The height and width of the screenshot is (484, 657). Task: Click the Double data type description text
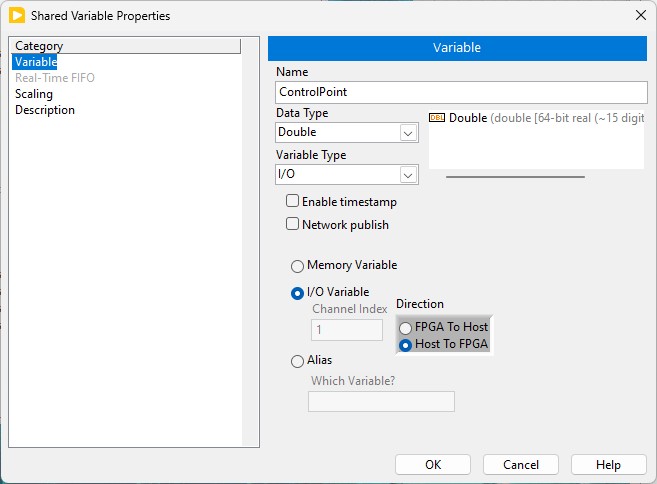[546, 118]
